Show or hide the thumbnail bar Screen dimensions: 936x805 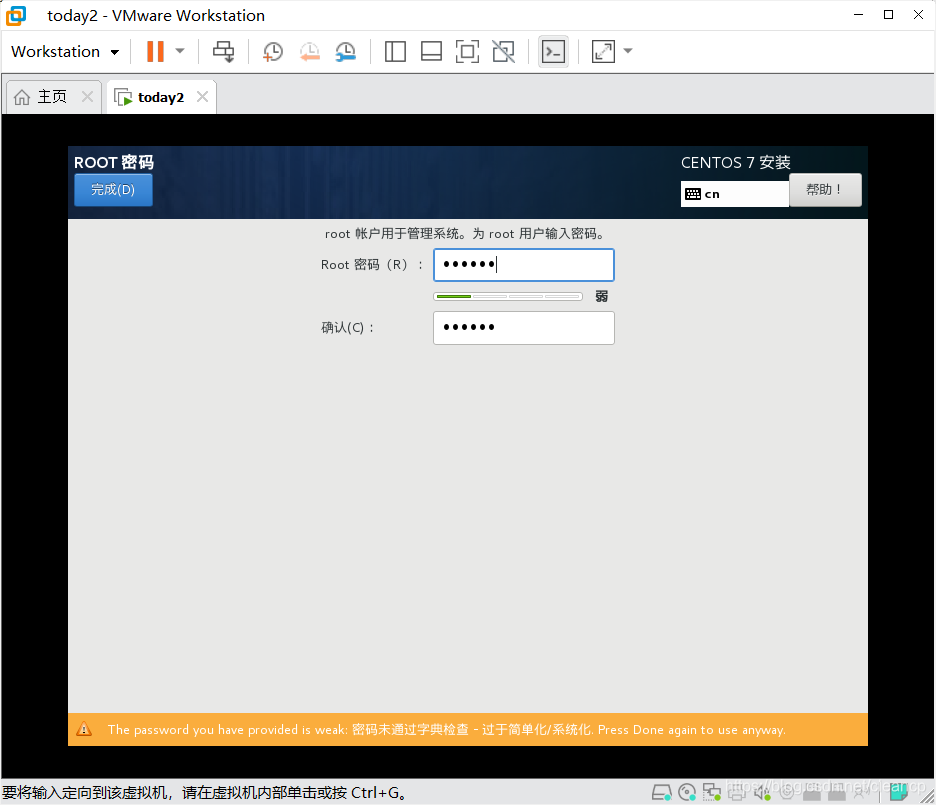(x=432, y=51)
